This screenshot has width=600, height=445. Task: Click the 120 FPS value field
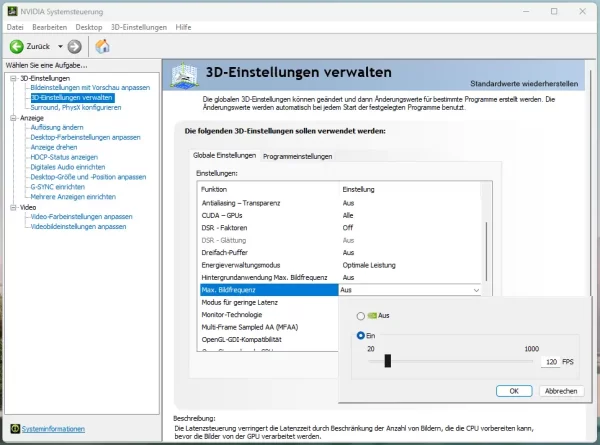[550, 362]
